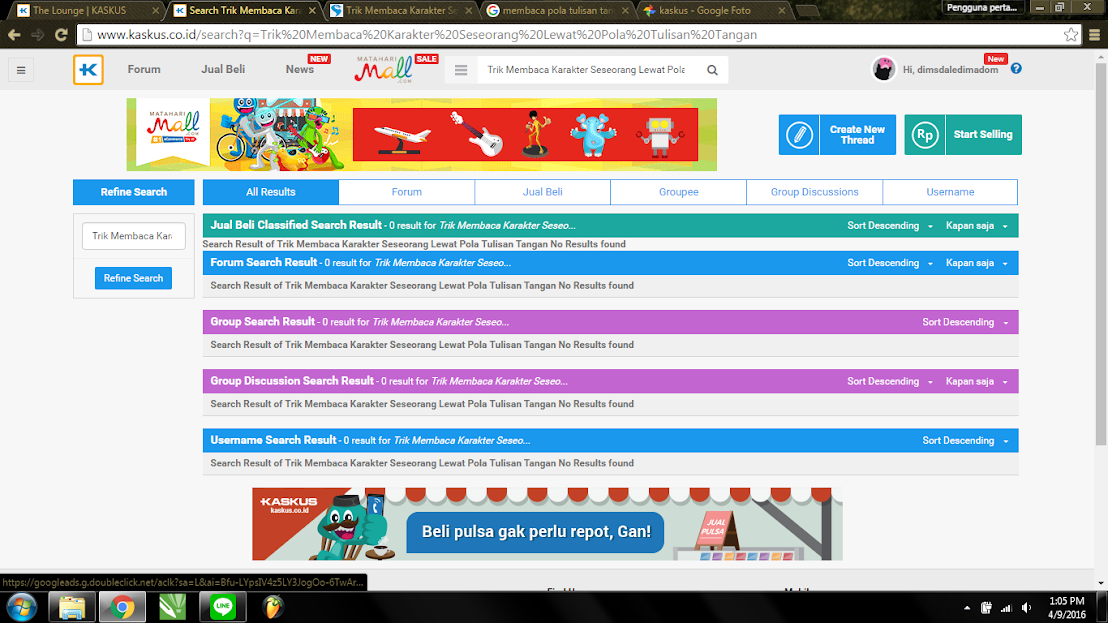
Task: Close the 'kaskus - Google Foto' tab
Action: 782,11
